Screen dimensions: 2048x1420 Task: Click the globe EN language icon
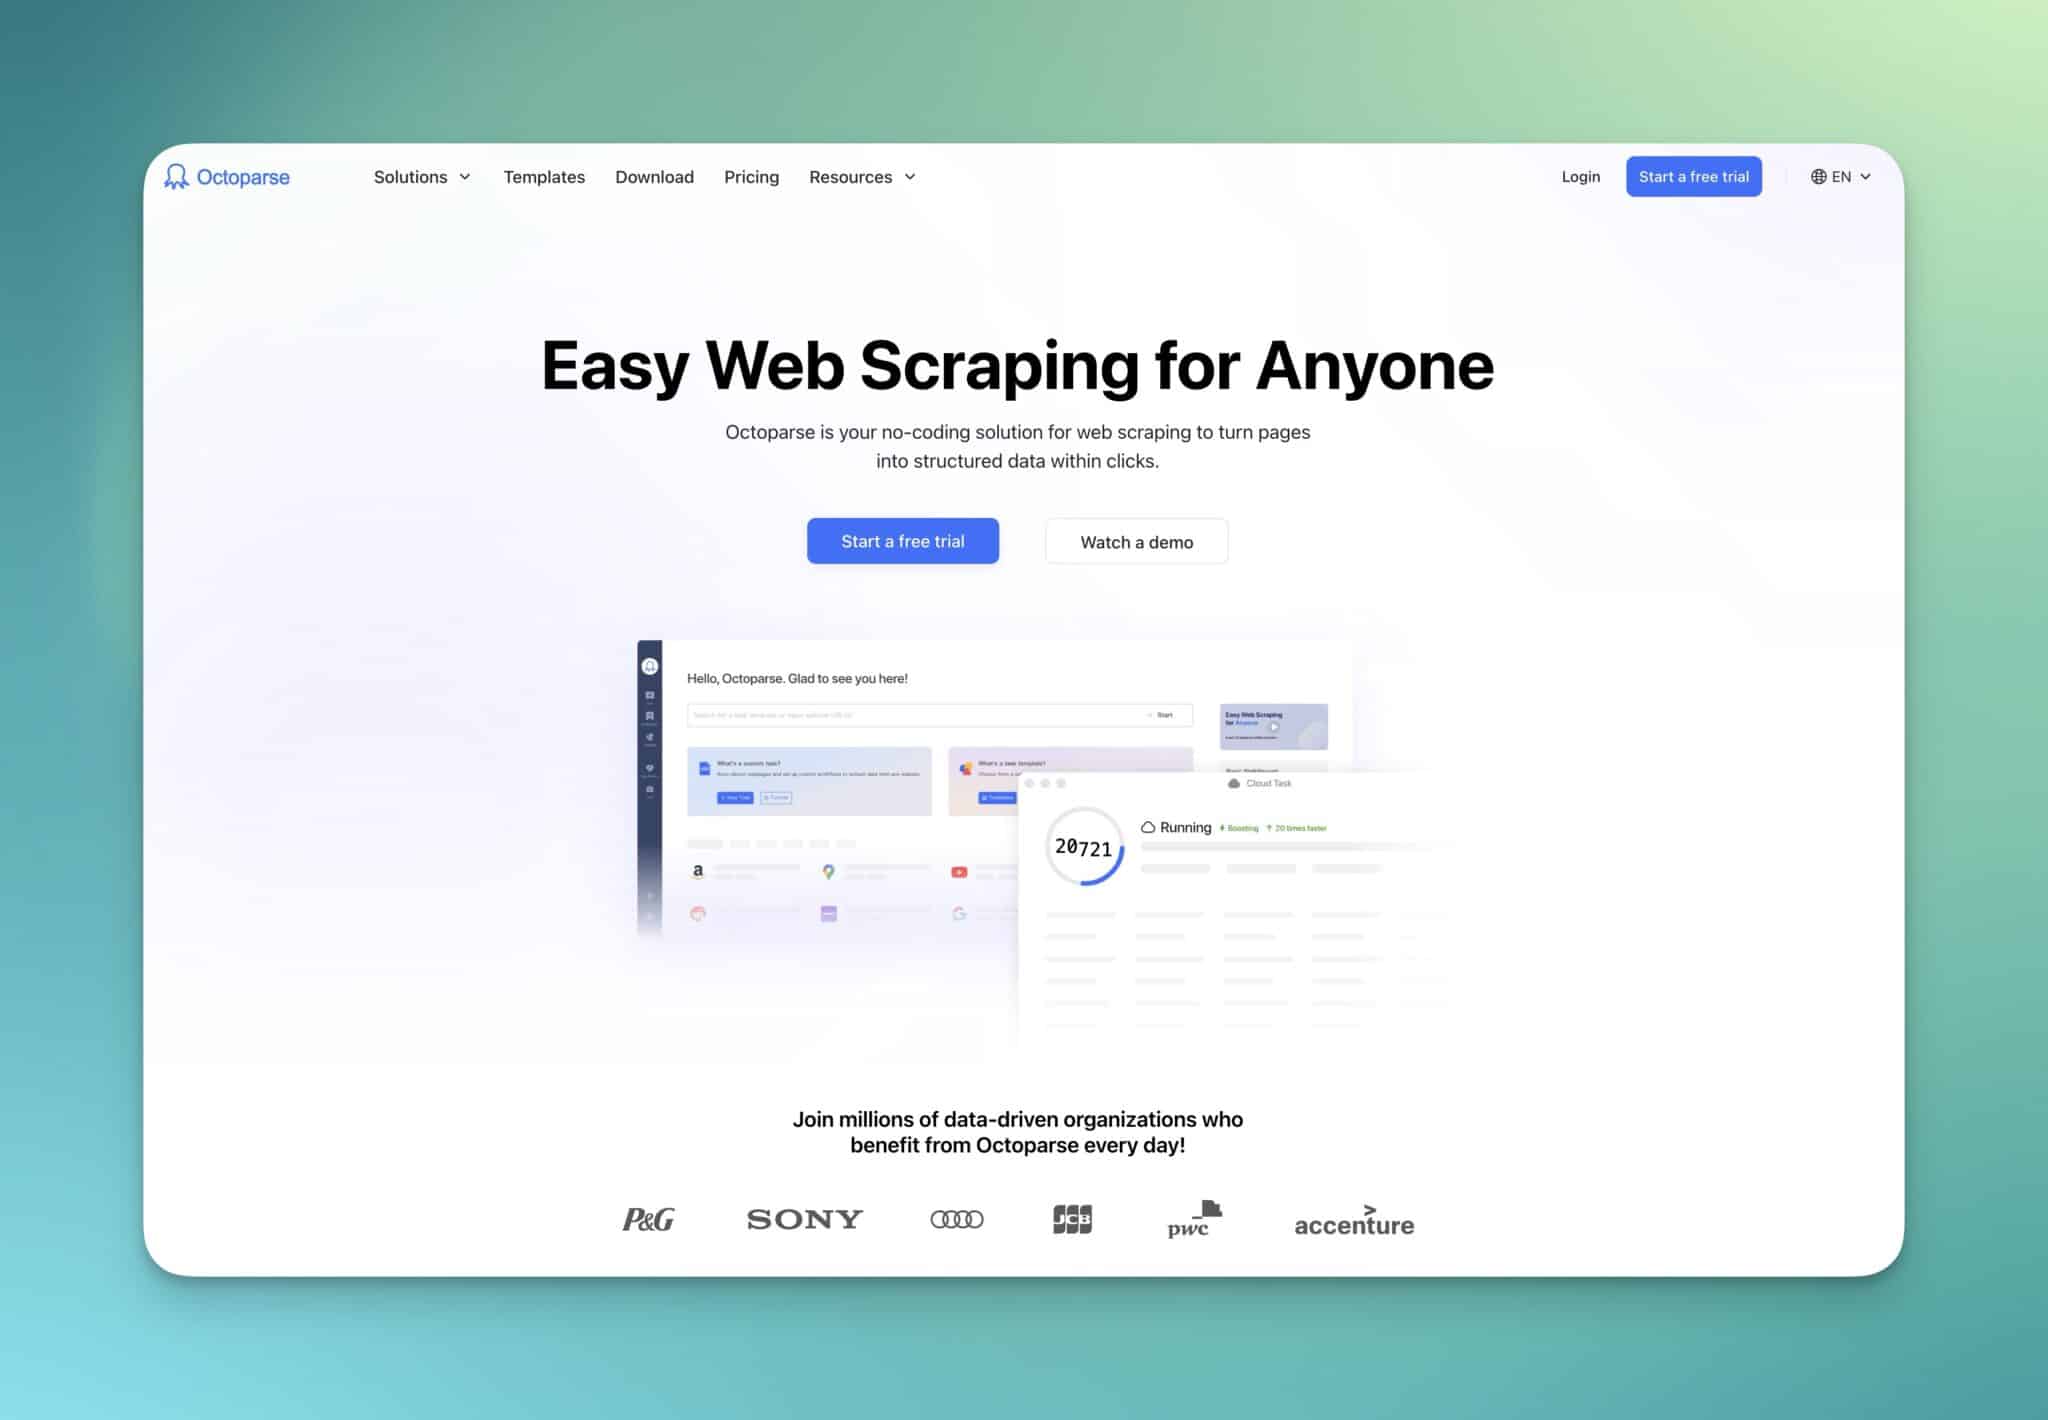coord(1841,176)
